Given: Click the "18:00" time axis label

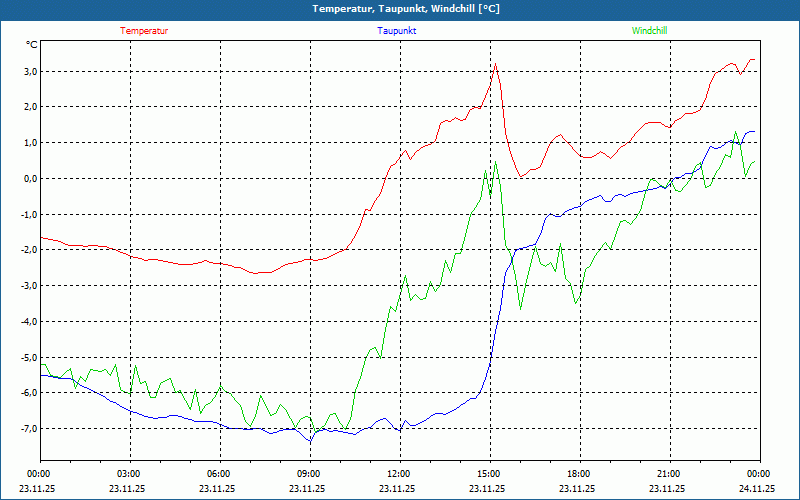Looking at the screenshot, I should [x=578, y=474].
